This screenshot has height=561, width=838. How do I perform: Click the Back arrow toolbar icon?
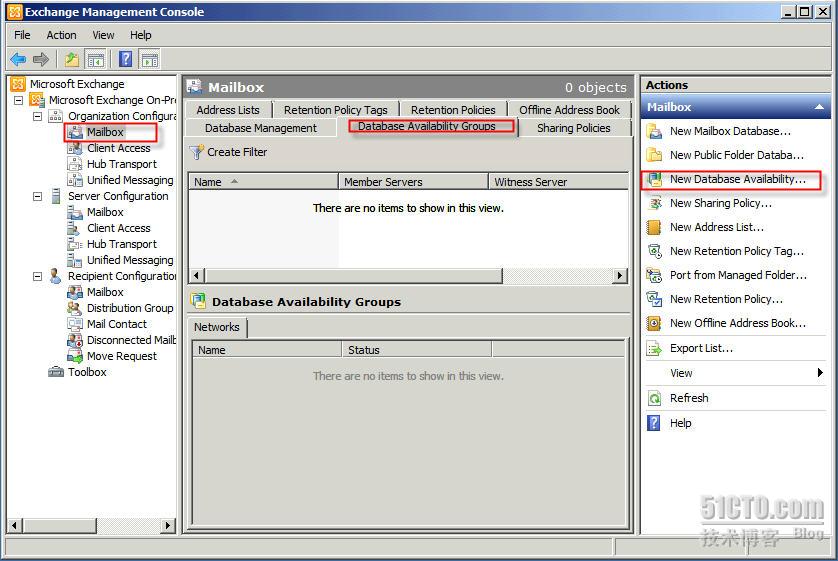click(18, 59)
